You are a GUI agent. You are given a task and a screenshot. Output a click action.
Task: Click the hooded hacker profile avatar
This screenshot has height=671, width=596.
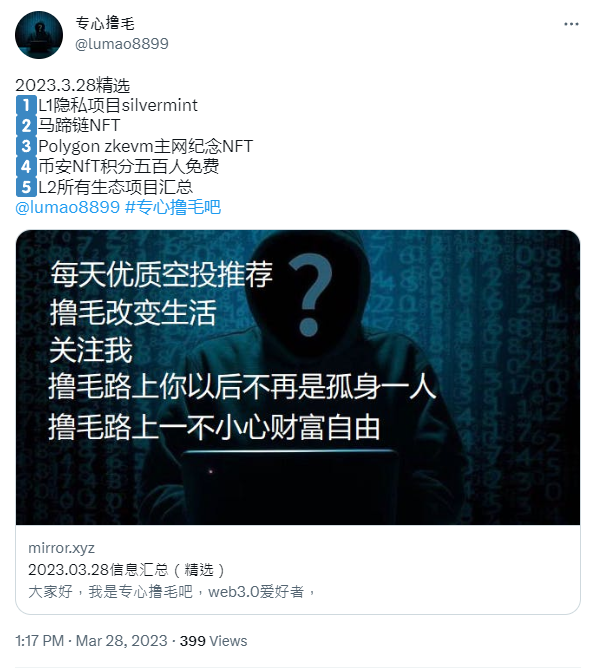coord(39,35)
